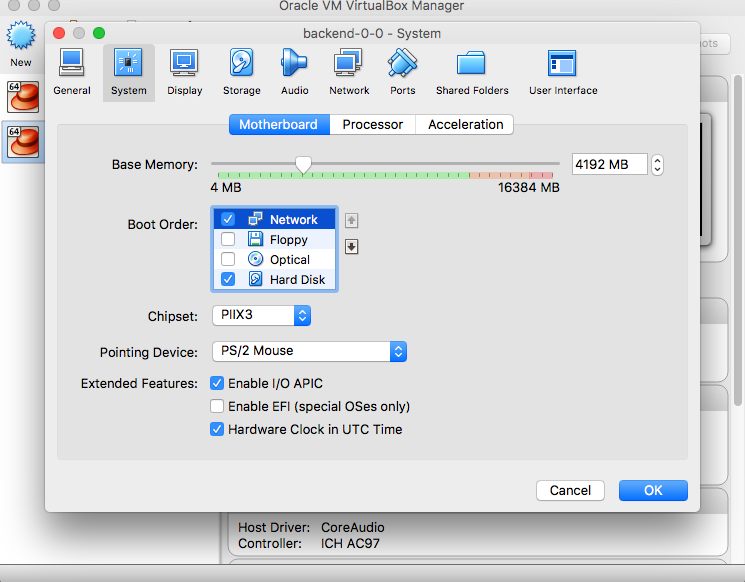
Task: Disable the Enable I/O APIC checkbox
Action: pyautogui.click(x=217, y=383)
